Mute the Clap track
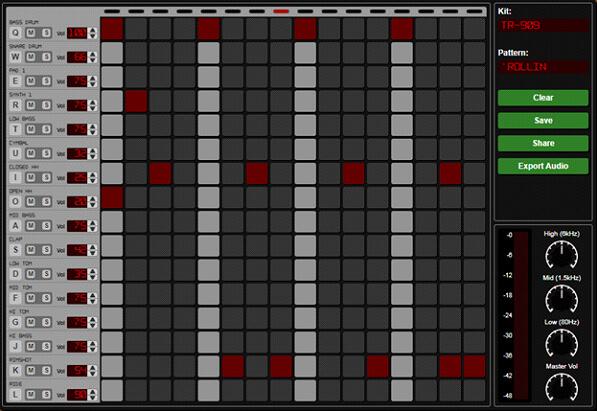 pos(31,249)
